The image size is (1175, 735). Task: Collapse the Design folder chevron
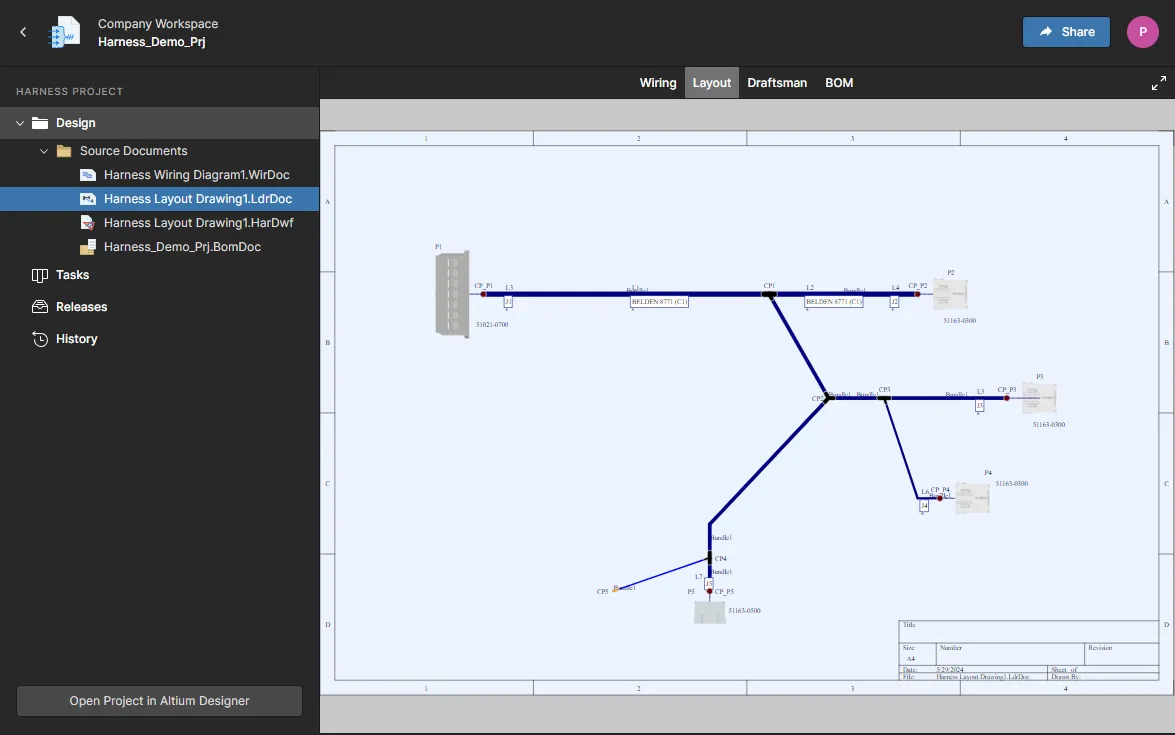point(20,123)
